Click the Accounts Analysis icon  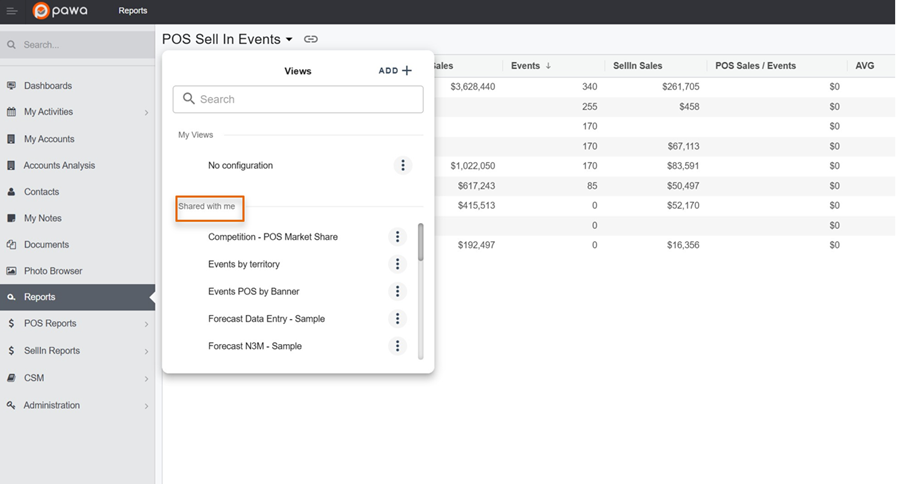(x=11, y=165)
